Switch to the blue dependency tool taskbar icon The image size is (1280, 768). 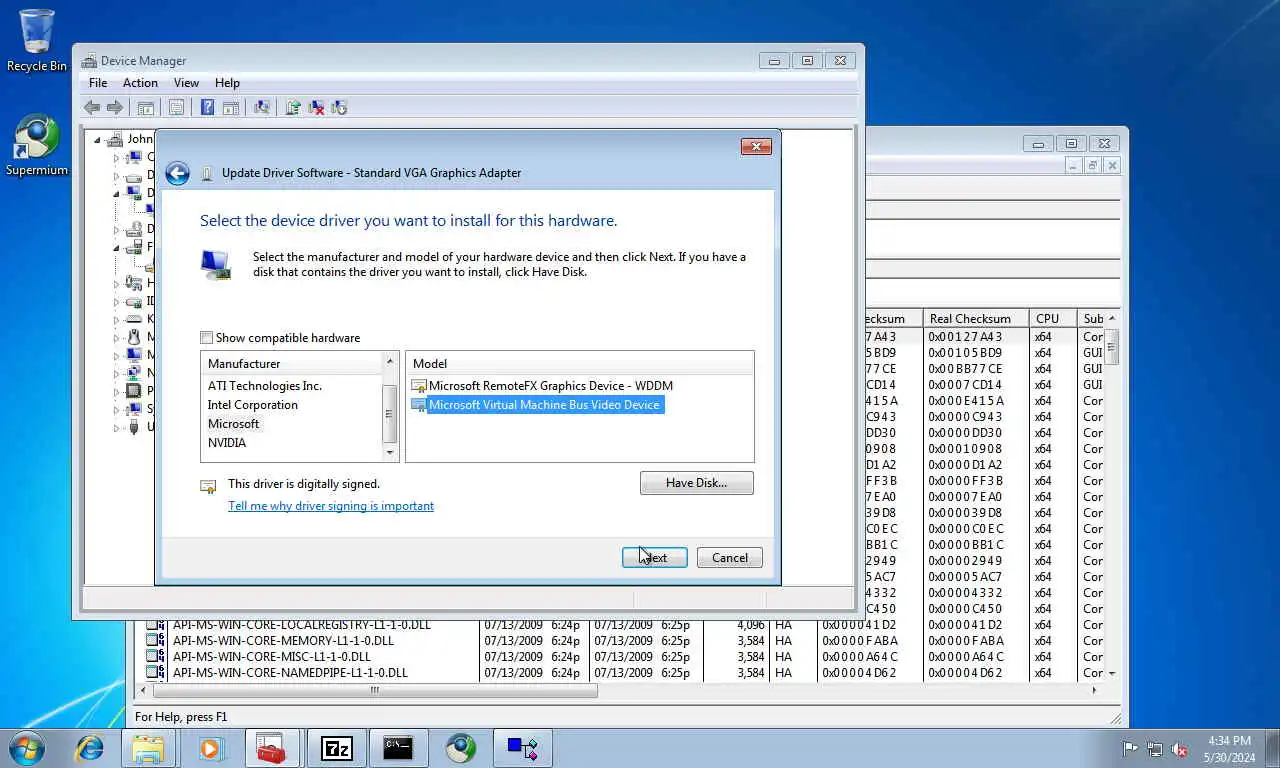[523, 748]
